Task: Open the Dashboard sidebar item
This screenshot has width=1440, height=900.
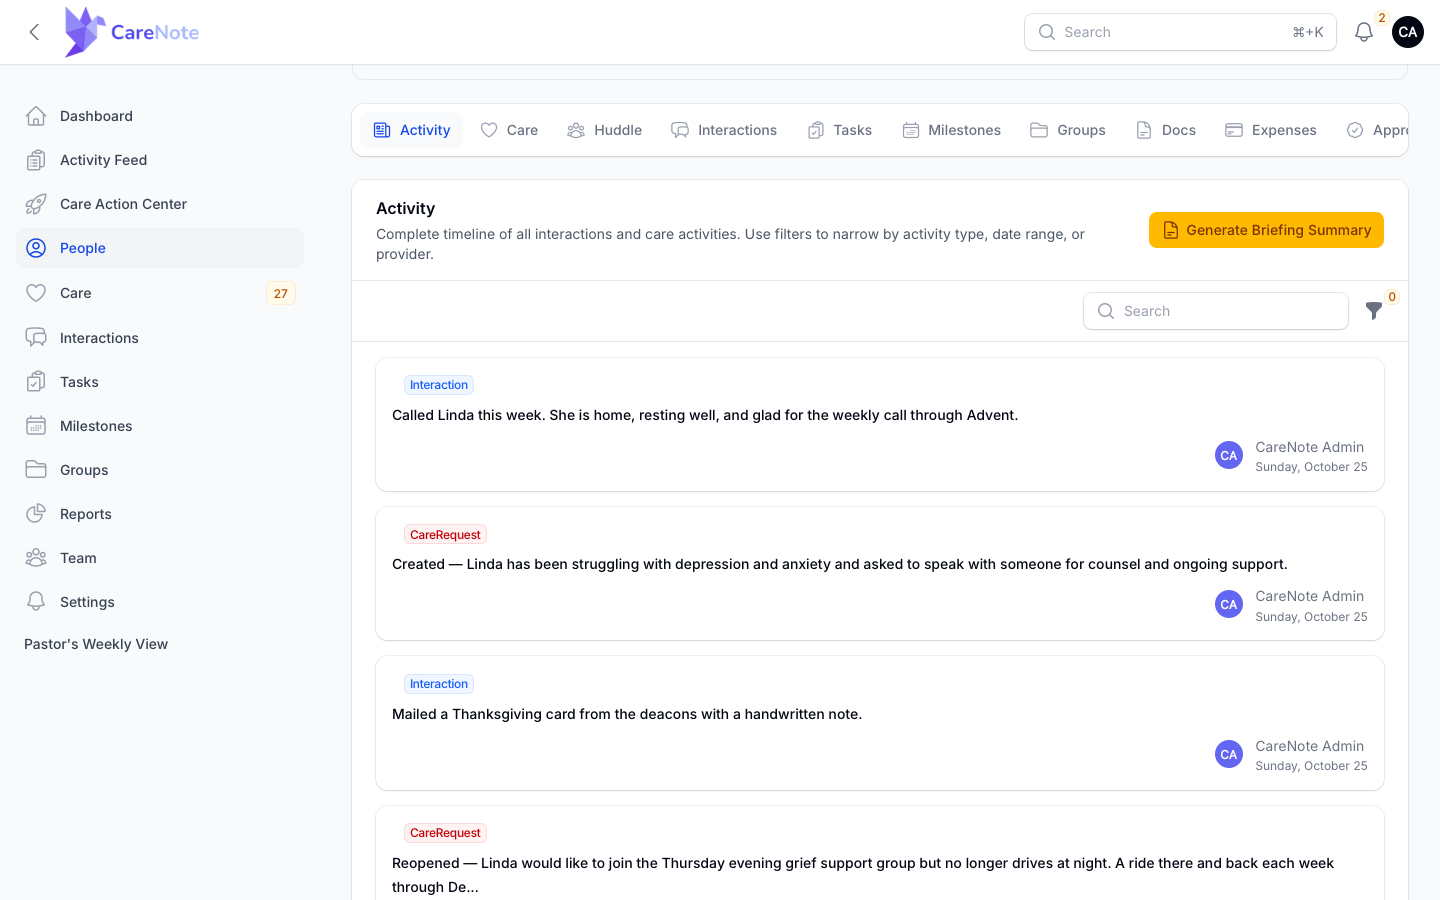Action: (x=160, y=116)
